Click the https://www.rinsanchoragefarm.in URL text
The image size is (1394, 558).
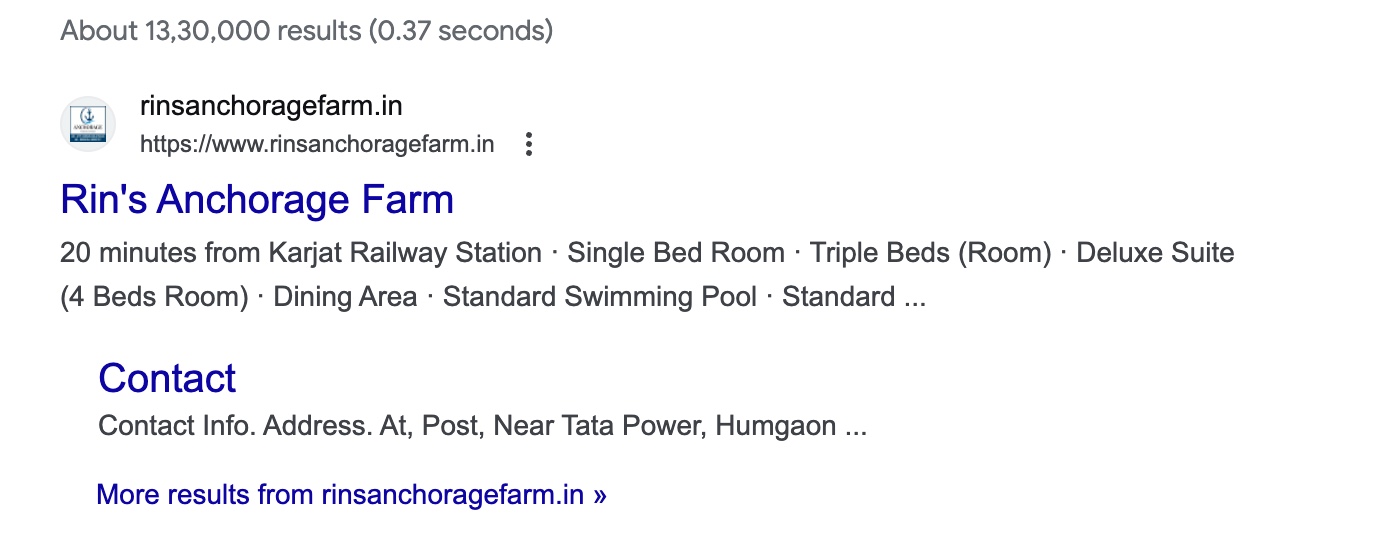click(x=317, y=145)
